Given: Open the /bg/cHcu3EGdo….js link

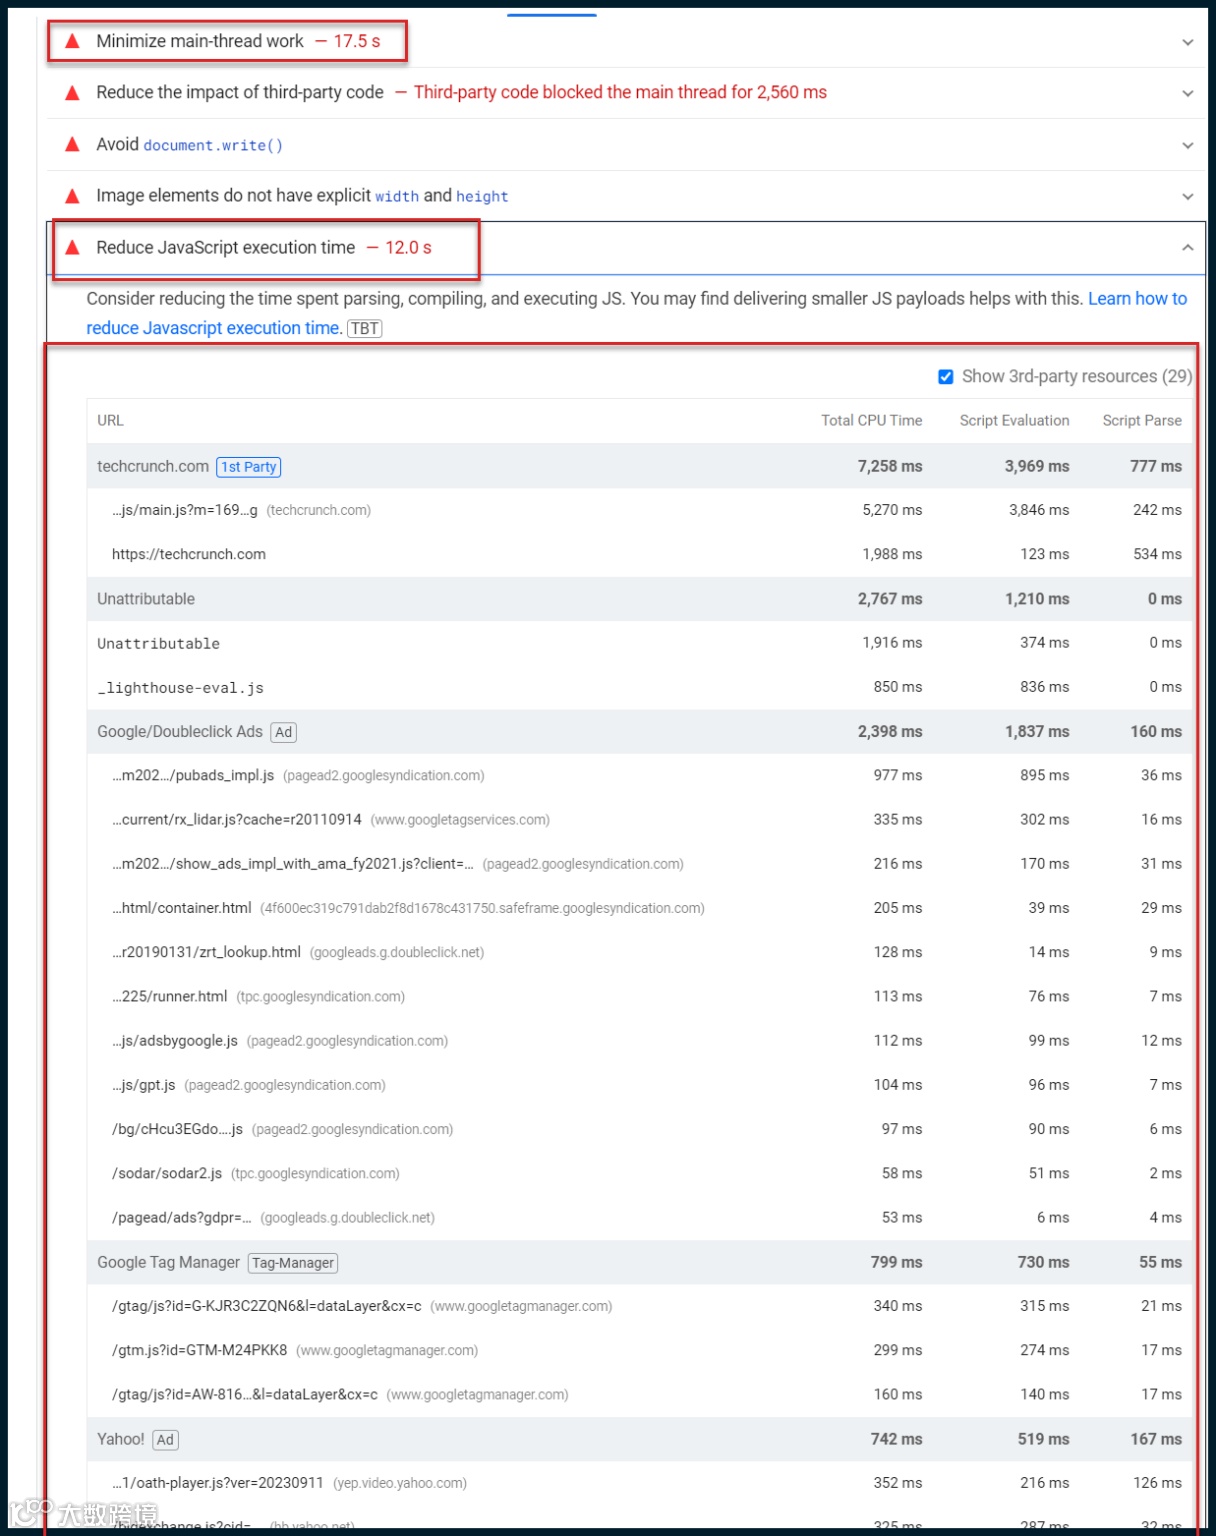Looking at the screenshot, I should tap(177, 1129).
